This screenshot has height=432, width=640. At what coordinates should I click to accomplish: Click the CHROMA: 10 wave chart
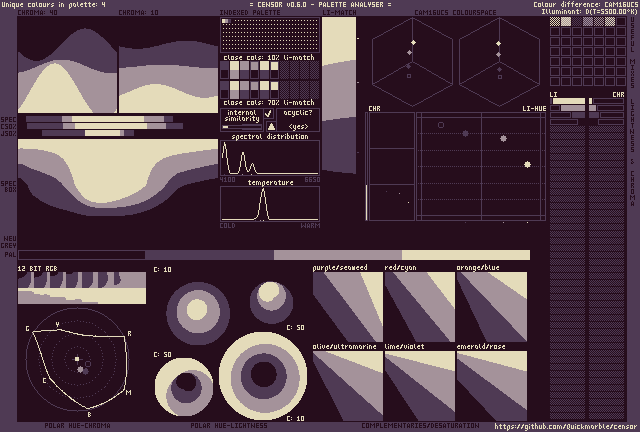(x=168, y=65)
